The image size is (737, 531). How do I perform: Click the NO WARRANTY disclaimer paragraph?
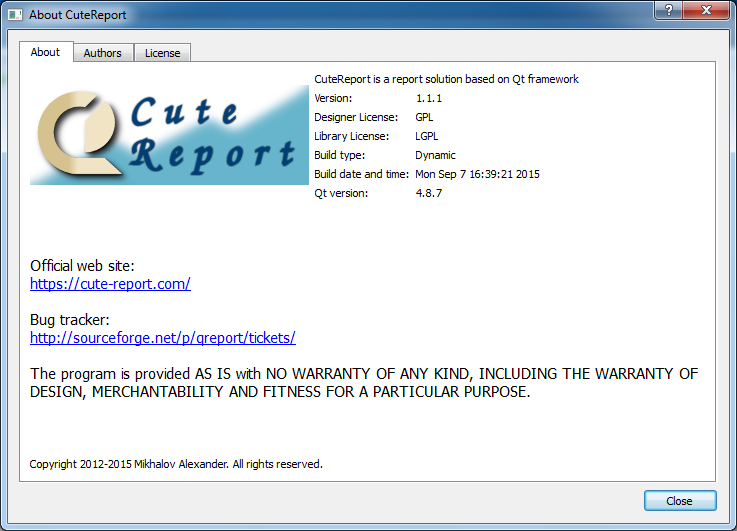coord(364,383)
